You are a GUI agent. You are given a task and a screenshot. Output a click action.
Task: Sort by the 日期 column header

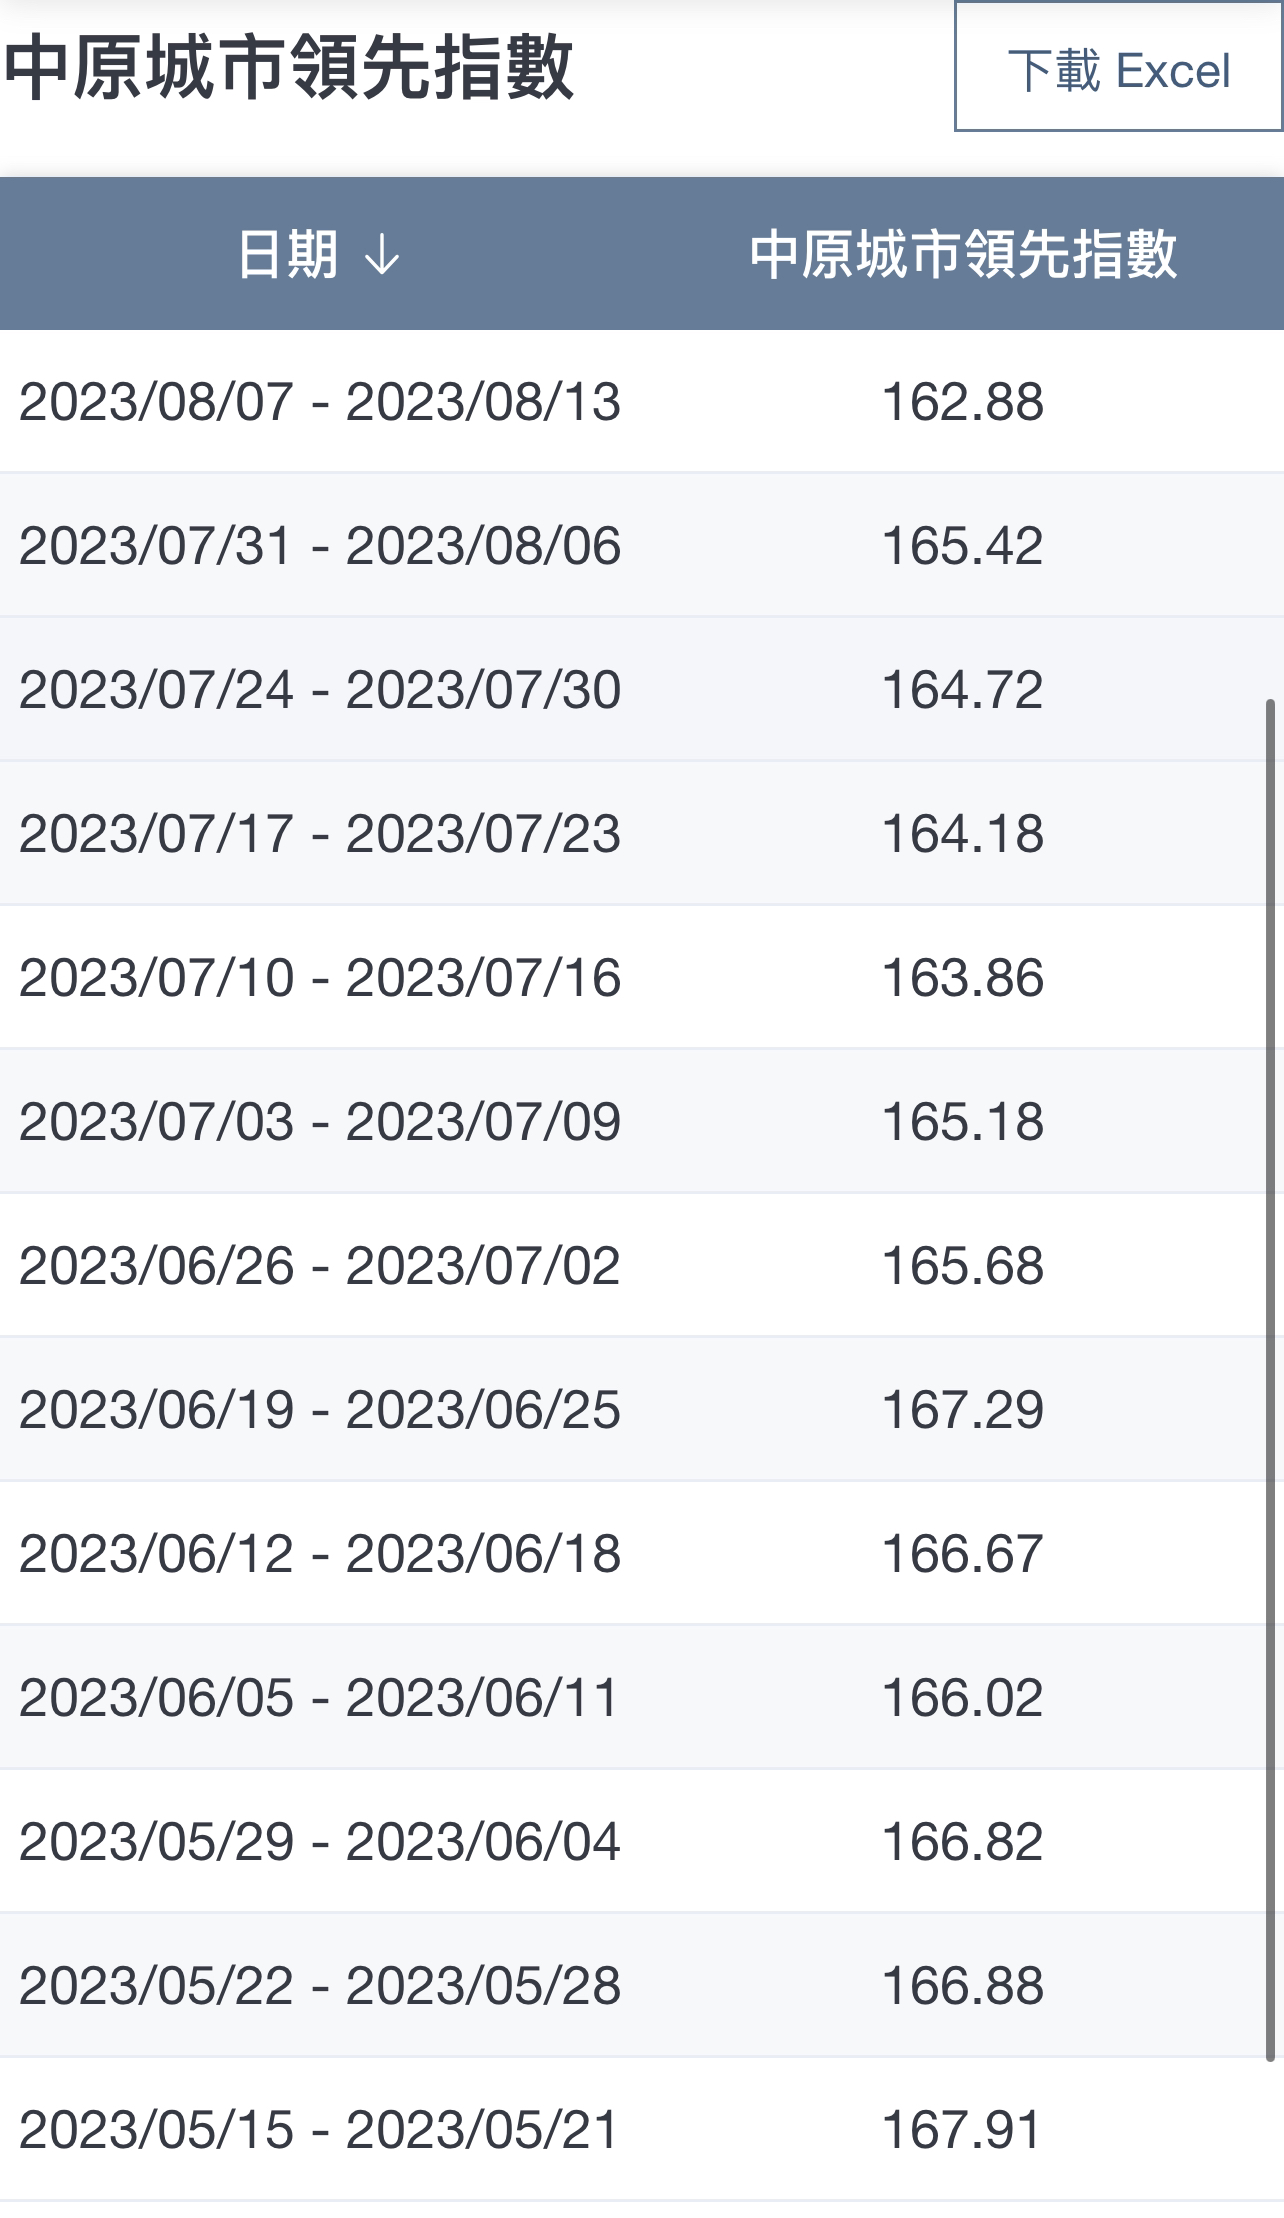288,254
